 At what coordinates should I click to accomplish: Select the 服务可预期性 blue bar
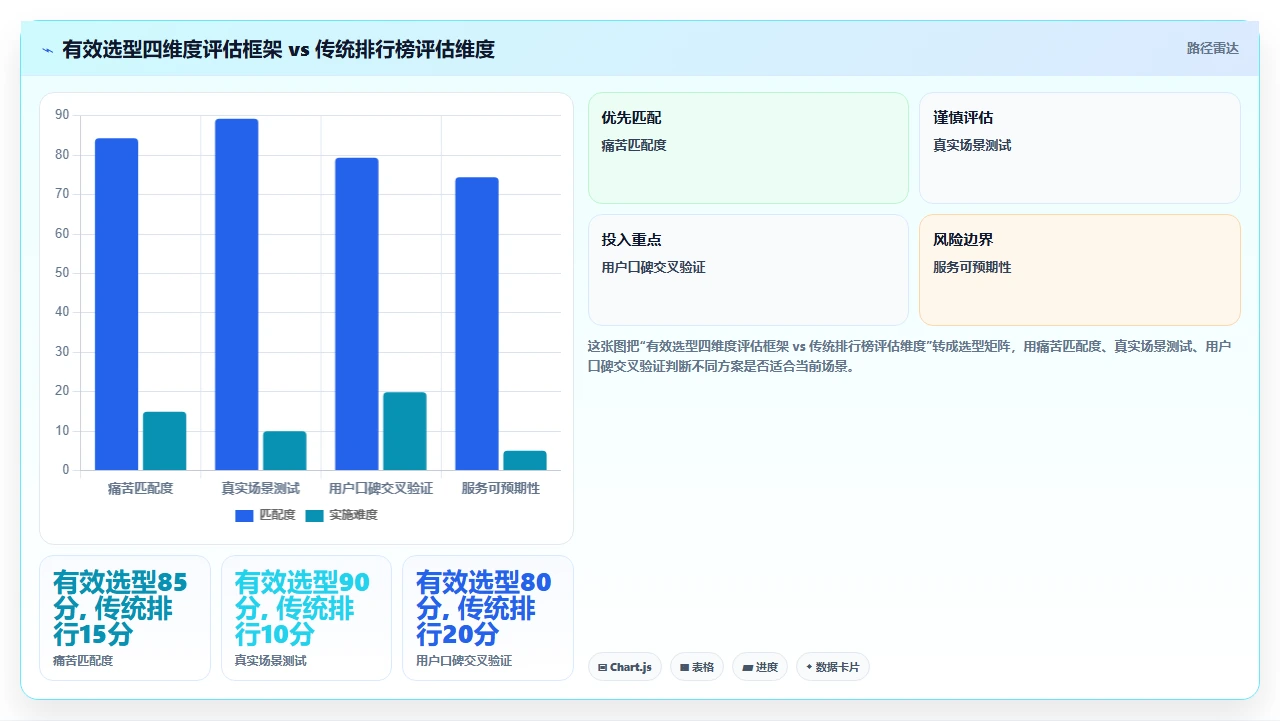coord(476,324)
